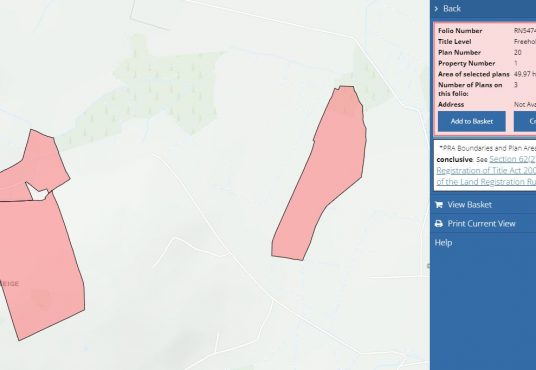Follow the Section 62(2) link
This screenshot has height=370, width=536.
pyautogui.click(x=512, y=159)
